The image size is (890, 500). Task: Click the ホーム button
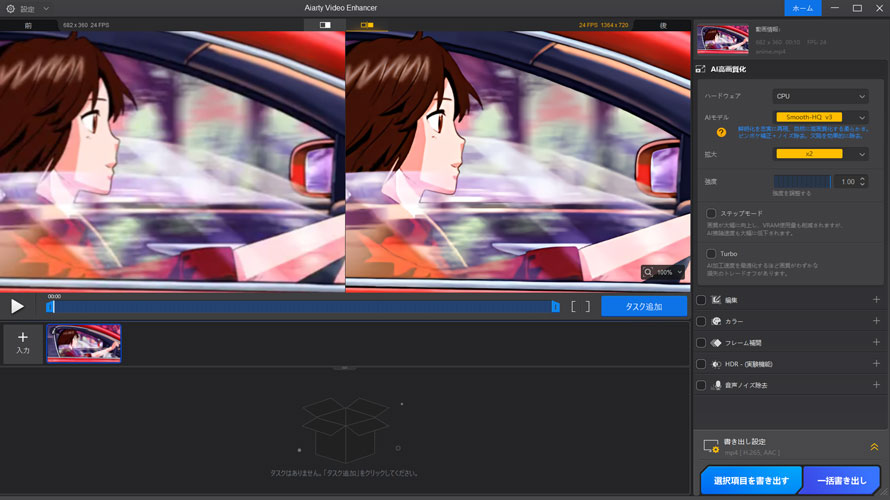pyautogui.click(x=803, y=8)
